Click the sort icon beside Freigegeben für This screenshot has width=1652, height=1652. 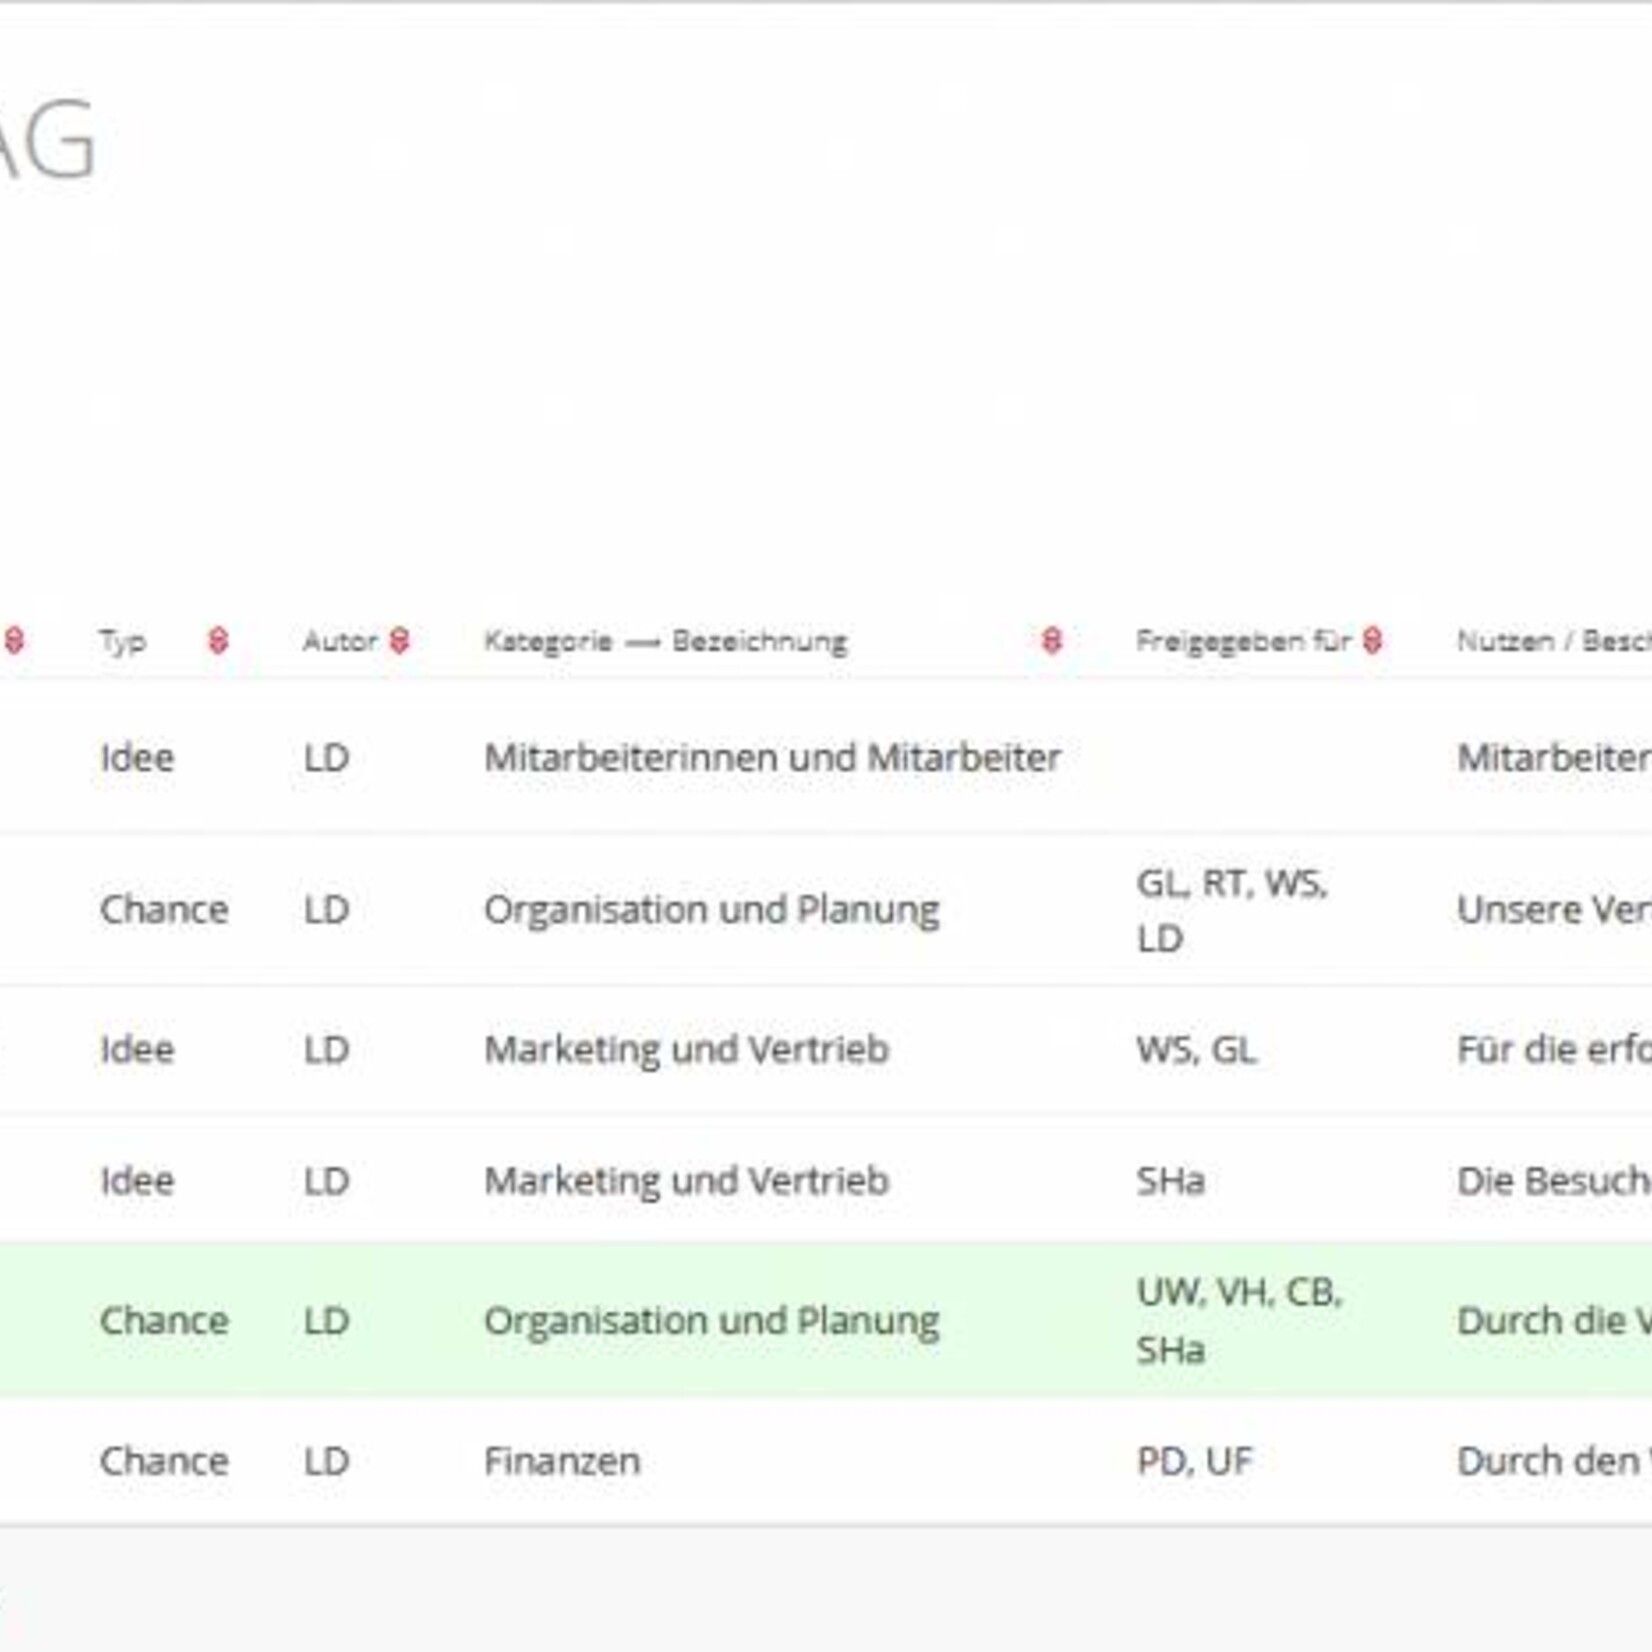[x=1372, y=640]
